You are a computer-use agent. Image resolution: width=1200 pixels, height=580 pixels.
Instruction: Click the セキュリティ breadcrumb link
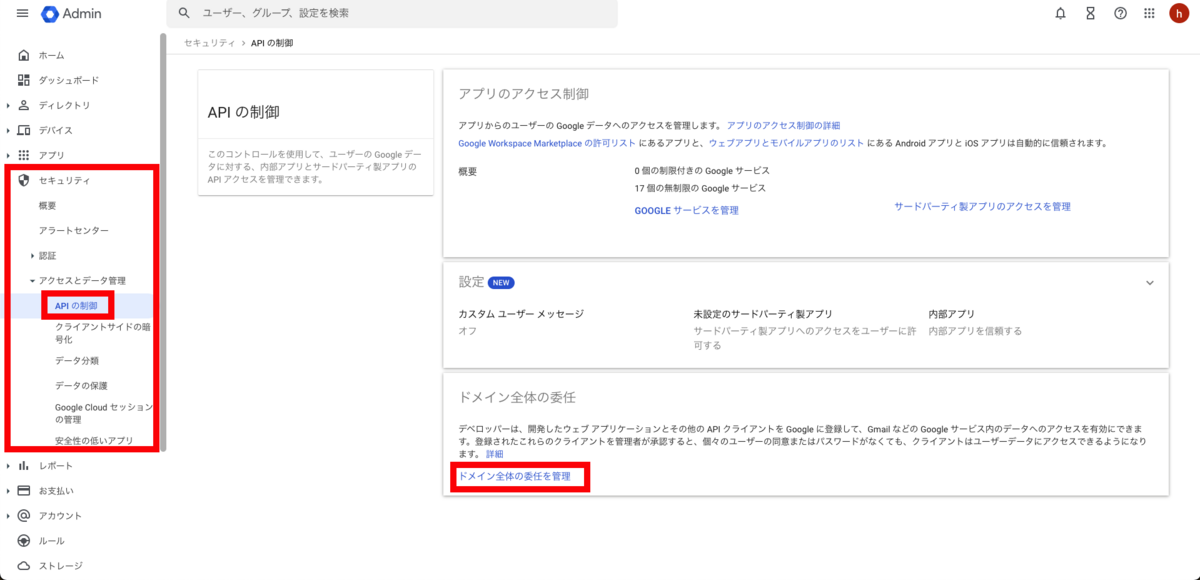[x=209, y=43]
